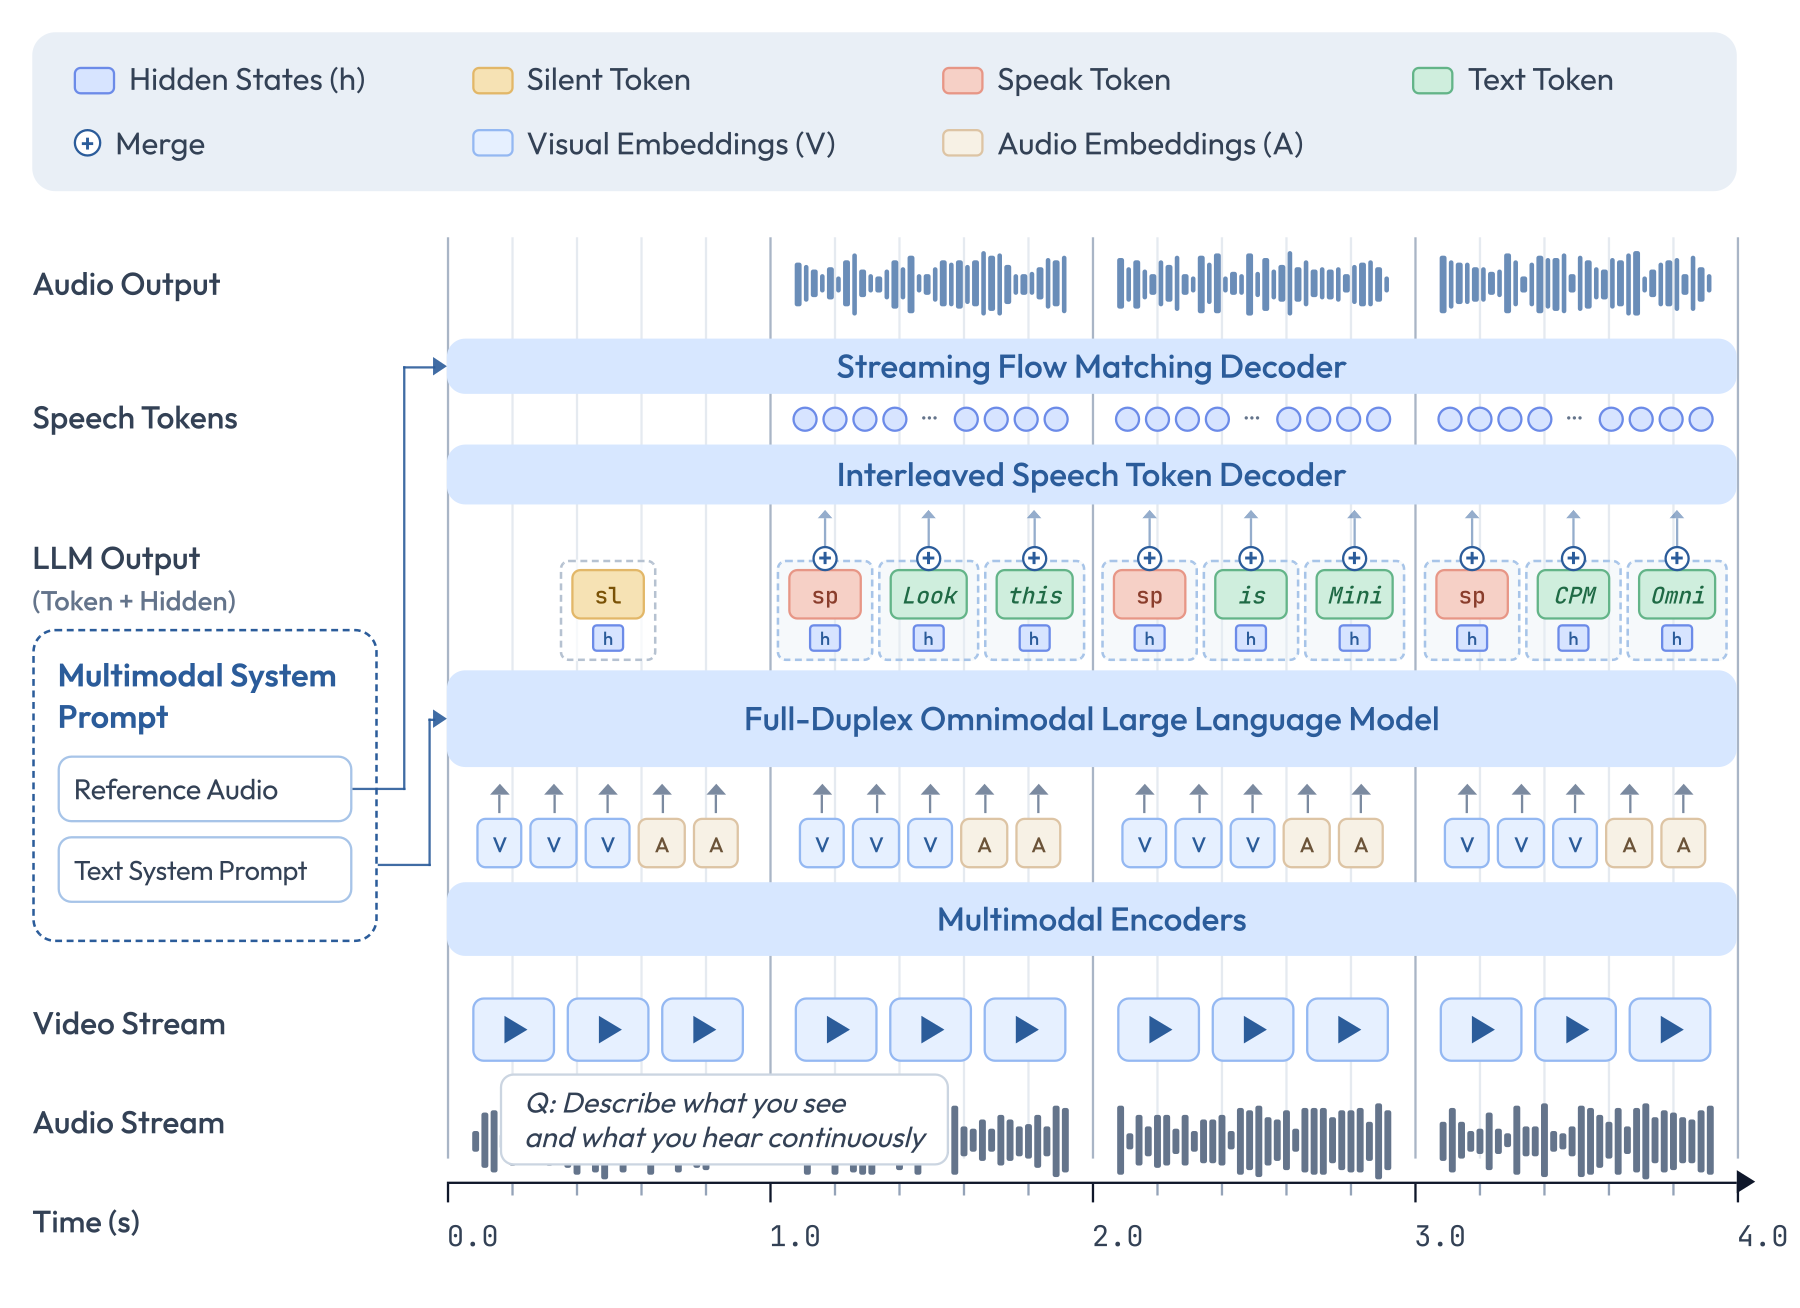Click the 'Omni' text token block
This screenshot has width=1800, height=1308.
pyautogui.click(x=1677, y=595)
